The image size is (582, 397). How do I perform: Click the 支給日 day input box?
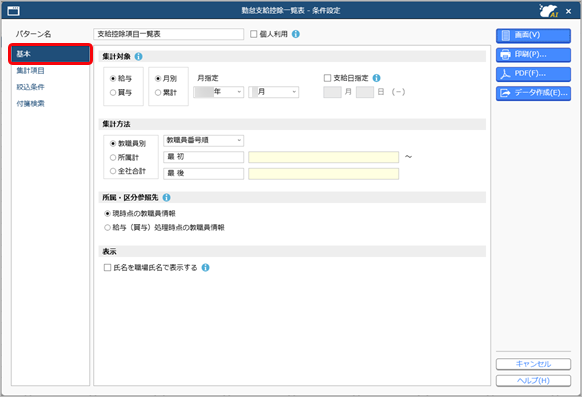(x=365, y=92)
